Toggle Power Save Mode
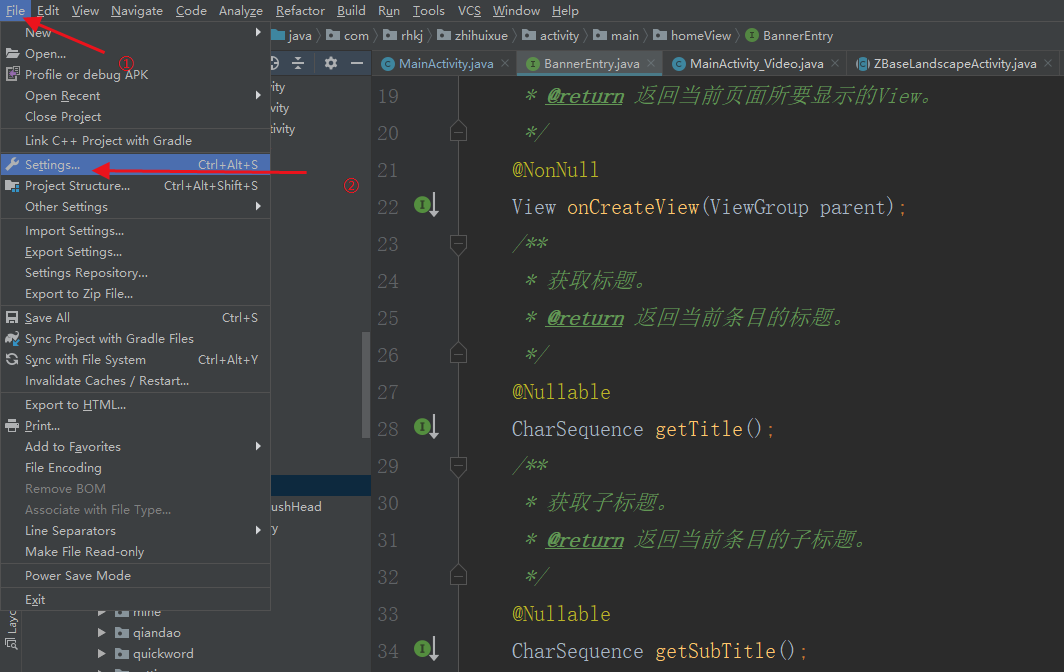 [136, 576]
